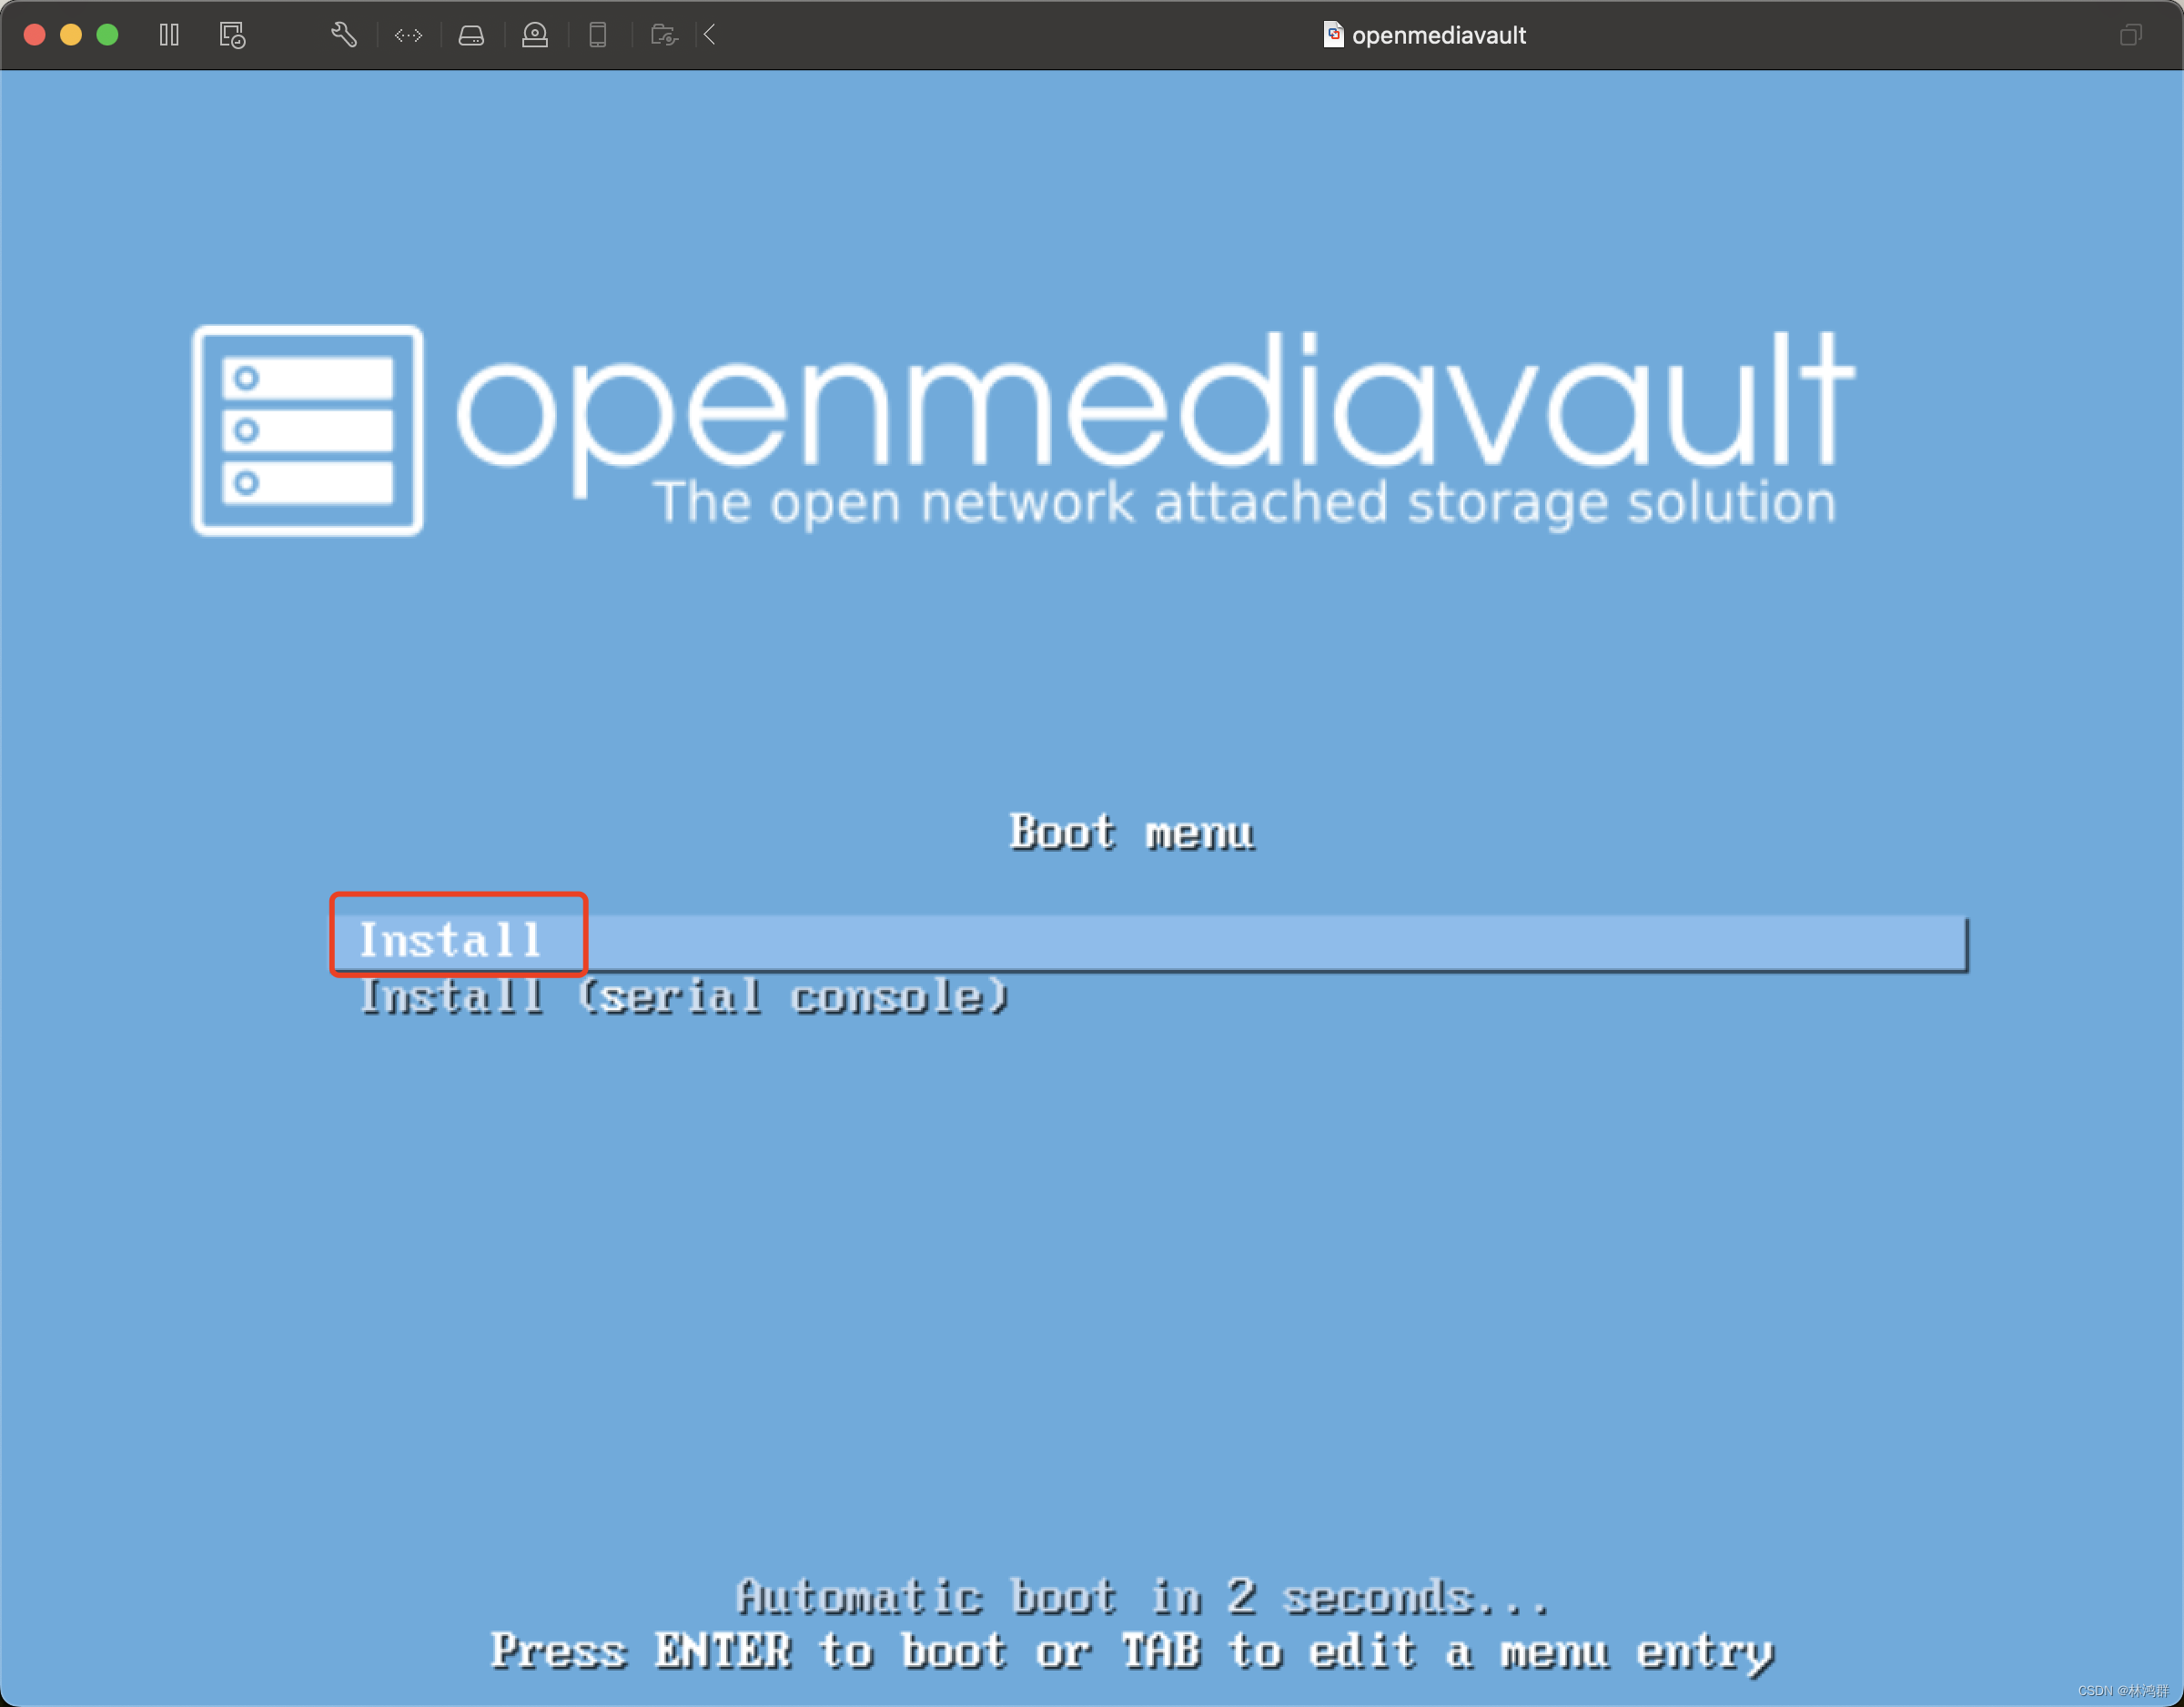
Task: Select Install (serial console) entry
Action: coord(684,997)
